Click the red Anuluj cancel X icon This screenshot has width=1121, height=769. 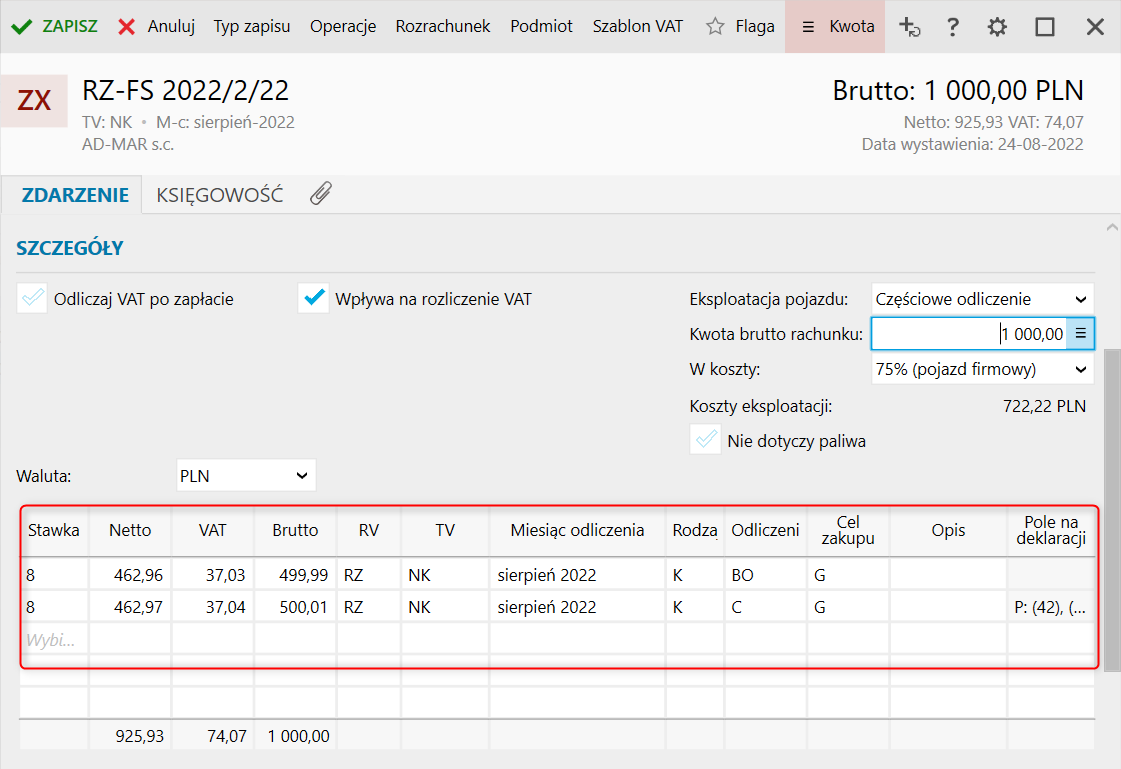[127, 27]
